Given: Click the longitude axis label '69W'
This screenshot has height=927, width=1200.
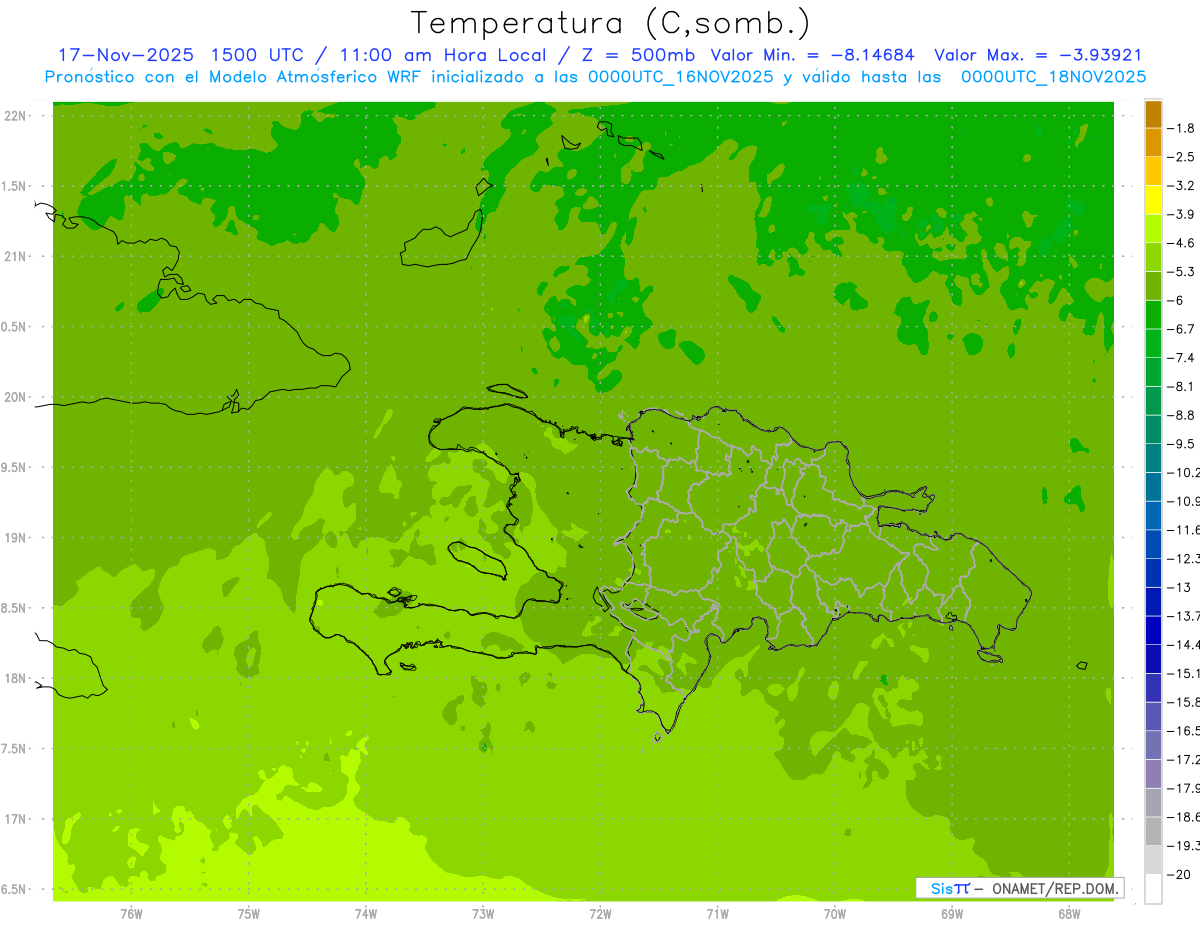Looking at the screenshot, I should 952,913.
